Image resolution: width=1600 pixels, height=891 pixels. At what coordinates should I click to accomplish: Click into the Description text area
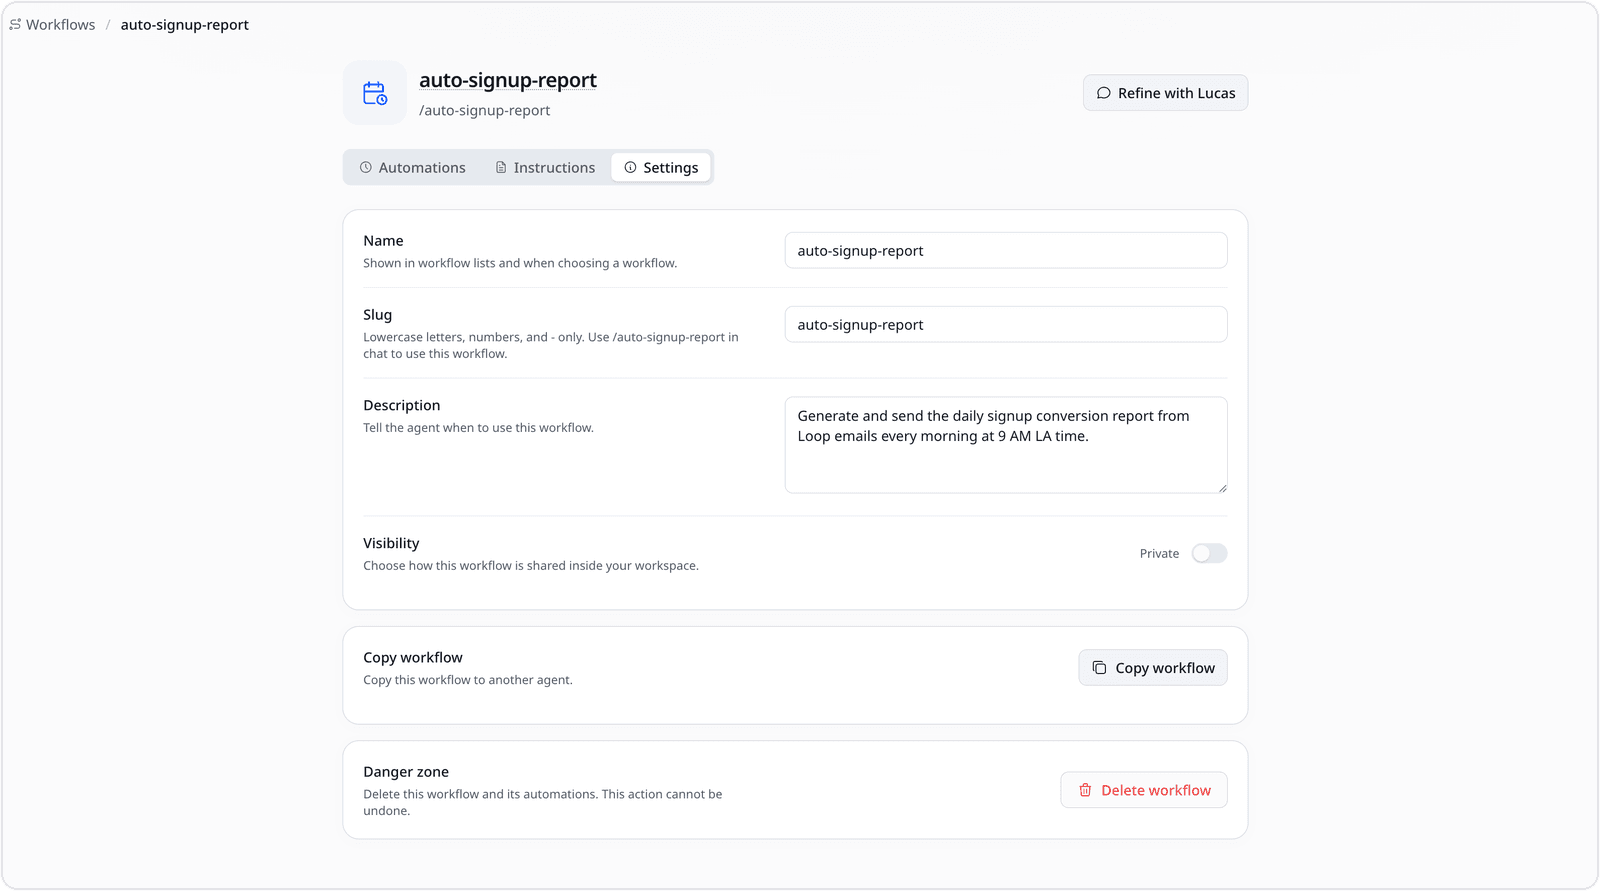click(x=1006, y=445)
